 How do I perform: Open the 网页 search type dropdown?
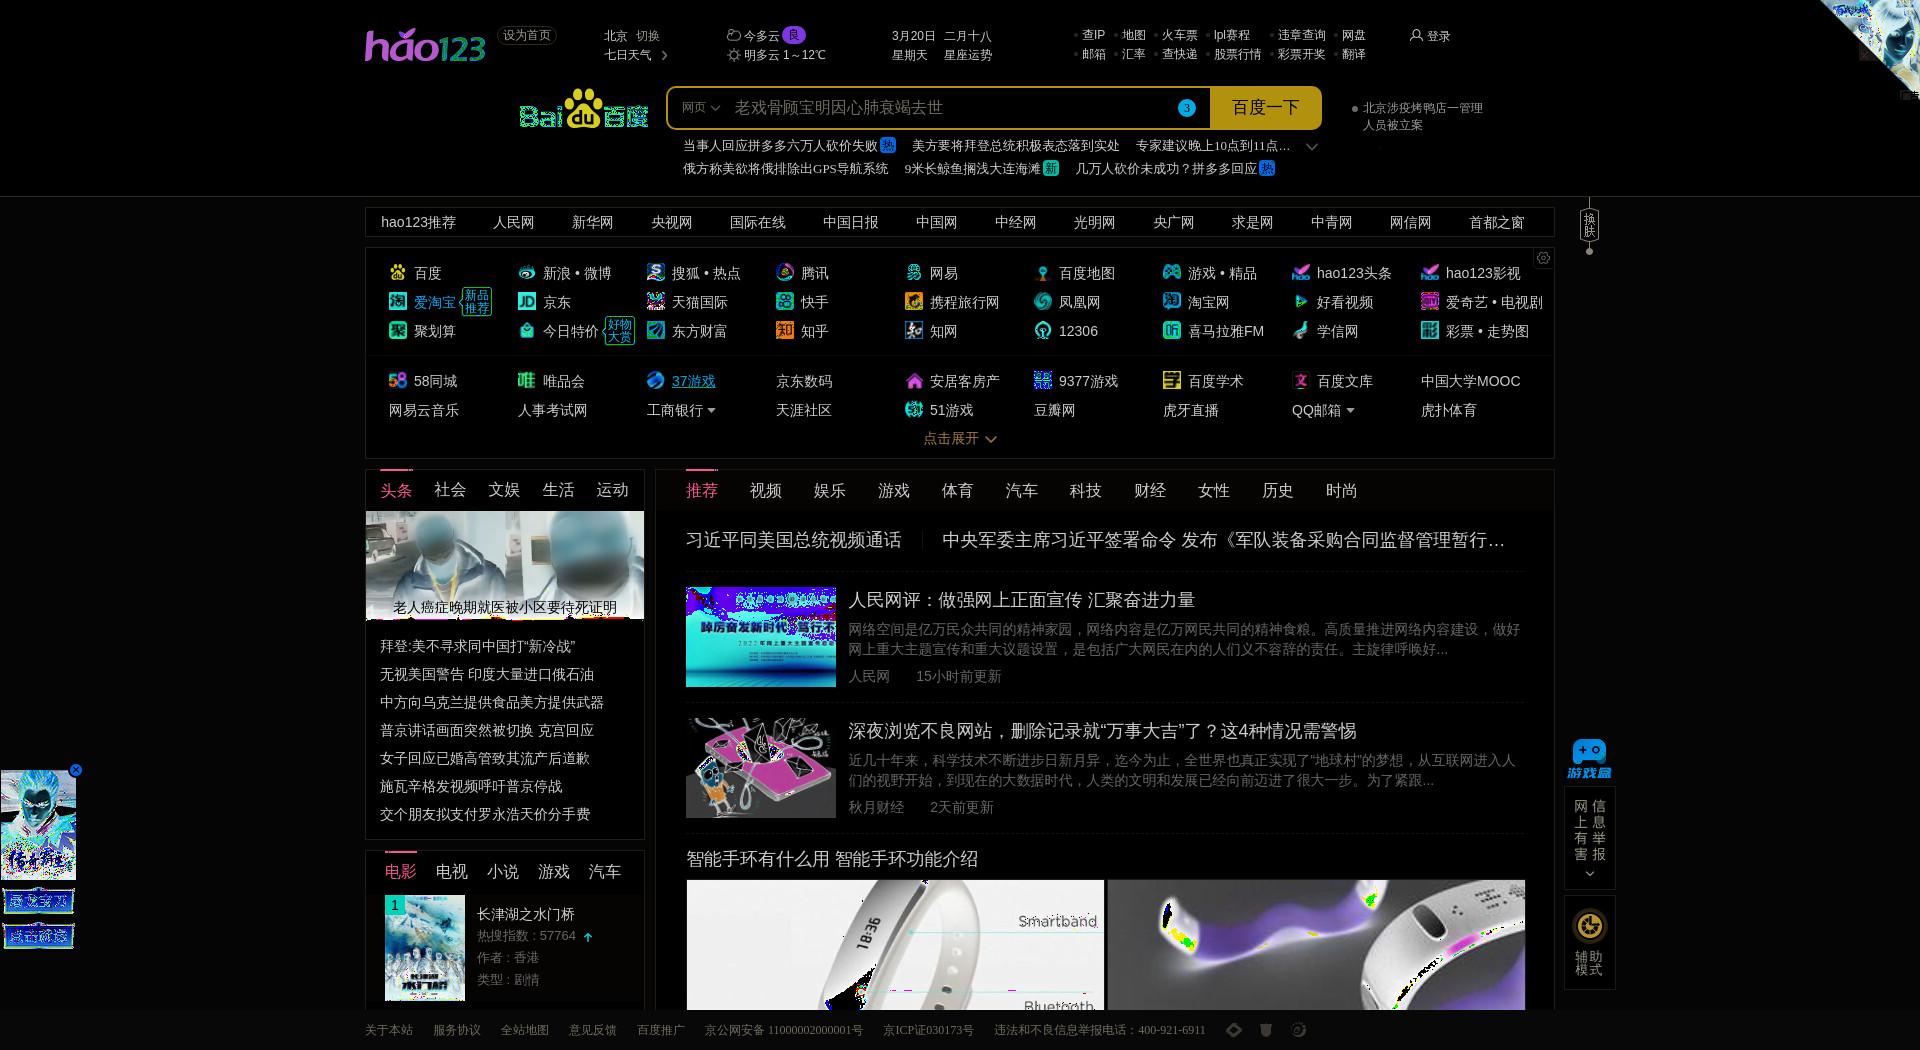[x=700, y=108]
